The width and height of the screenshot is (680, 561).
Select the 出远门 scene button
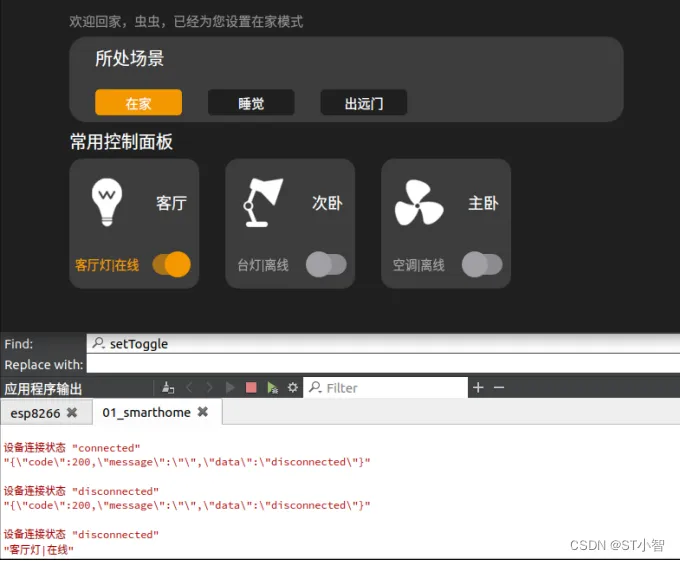pyautogui.click(x=363, y=103)
